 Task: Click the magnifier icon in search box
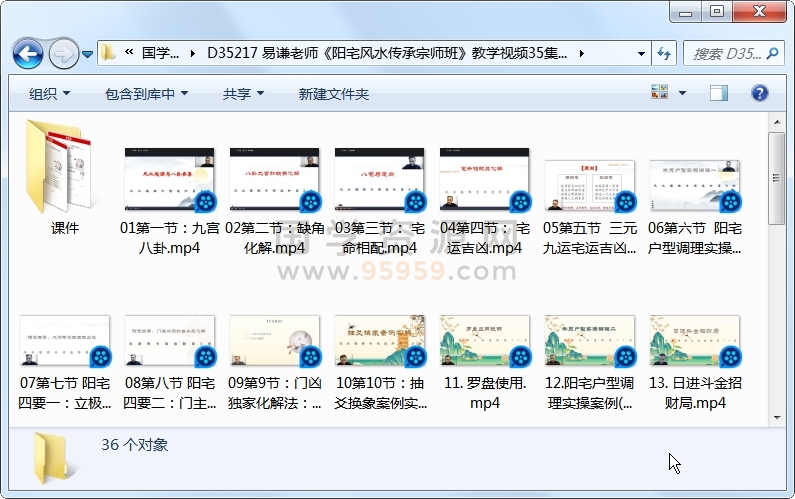[x=773, y=53]
